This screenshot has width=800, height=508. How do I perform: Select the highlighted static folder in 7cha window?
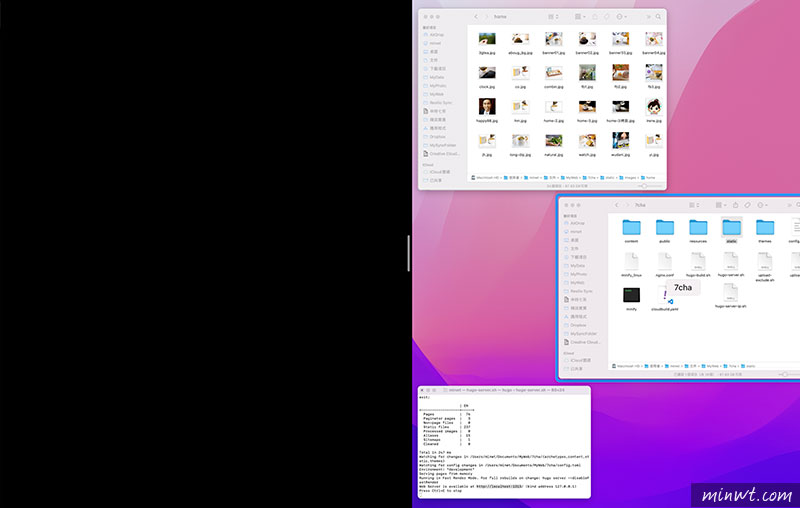coord(731,227)
